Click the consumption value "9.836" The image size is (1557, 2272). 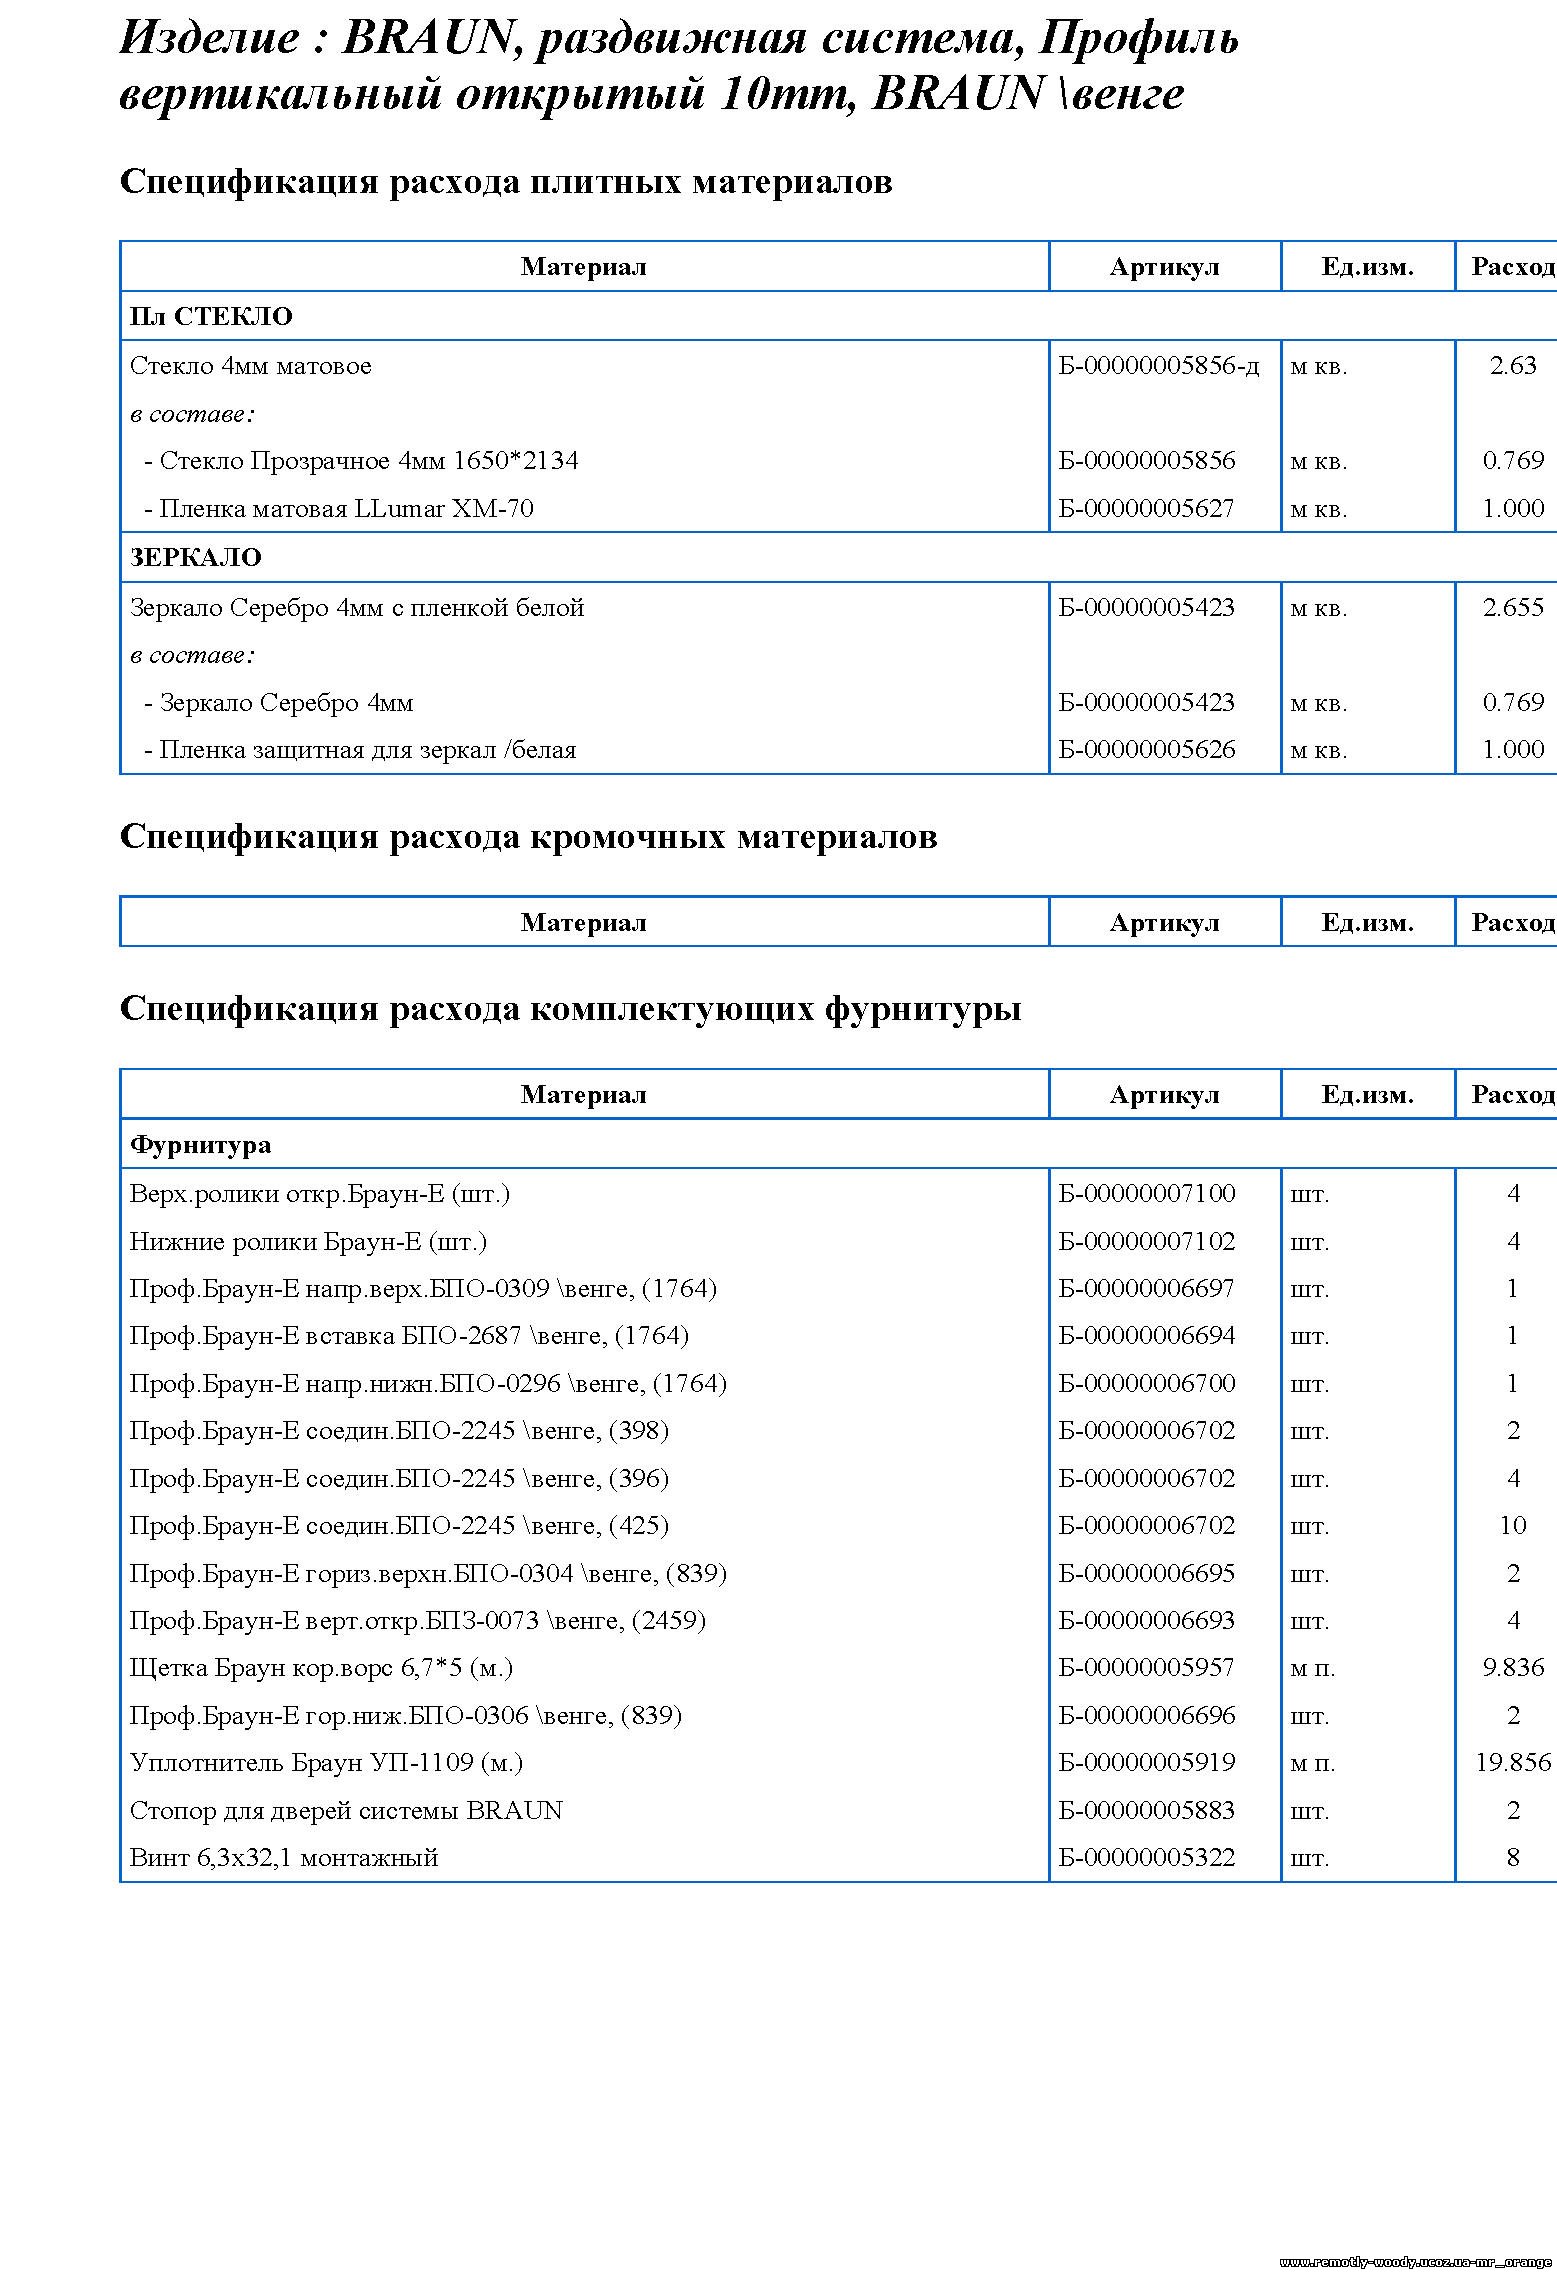tap(1513, 1668)
